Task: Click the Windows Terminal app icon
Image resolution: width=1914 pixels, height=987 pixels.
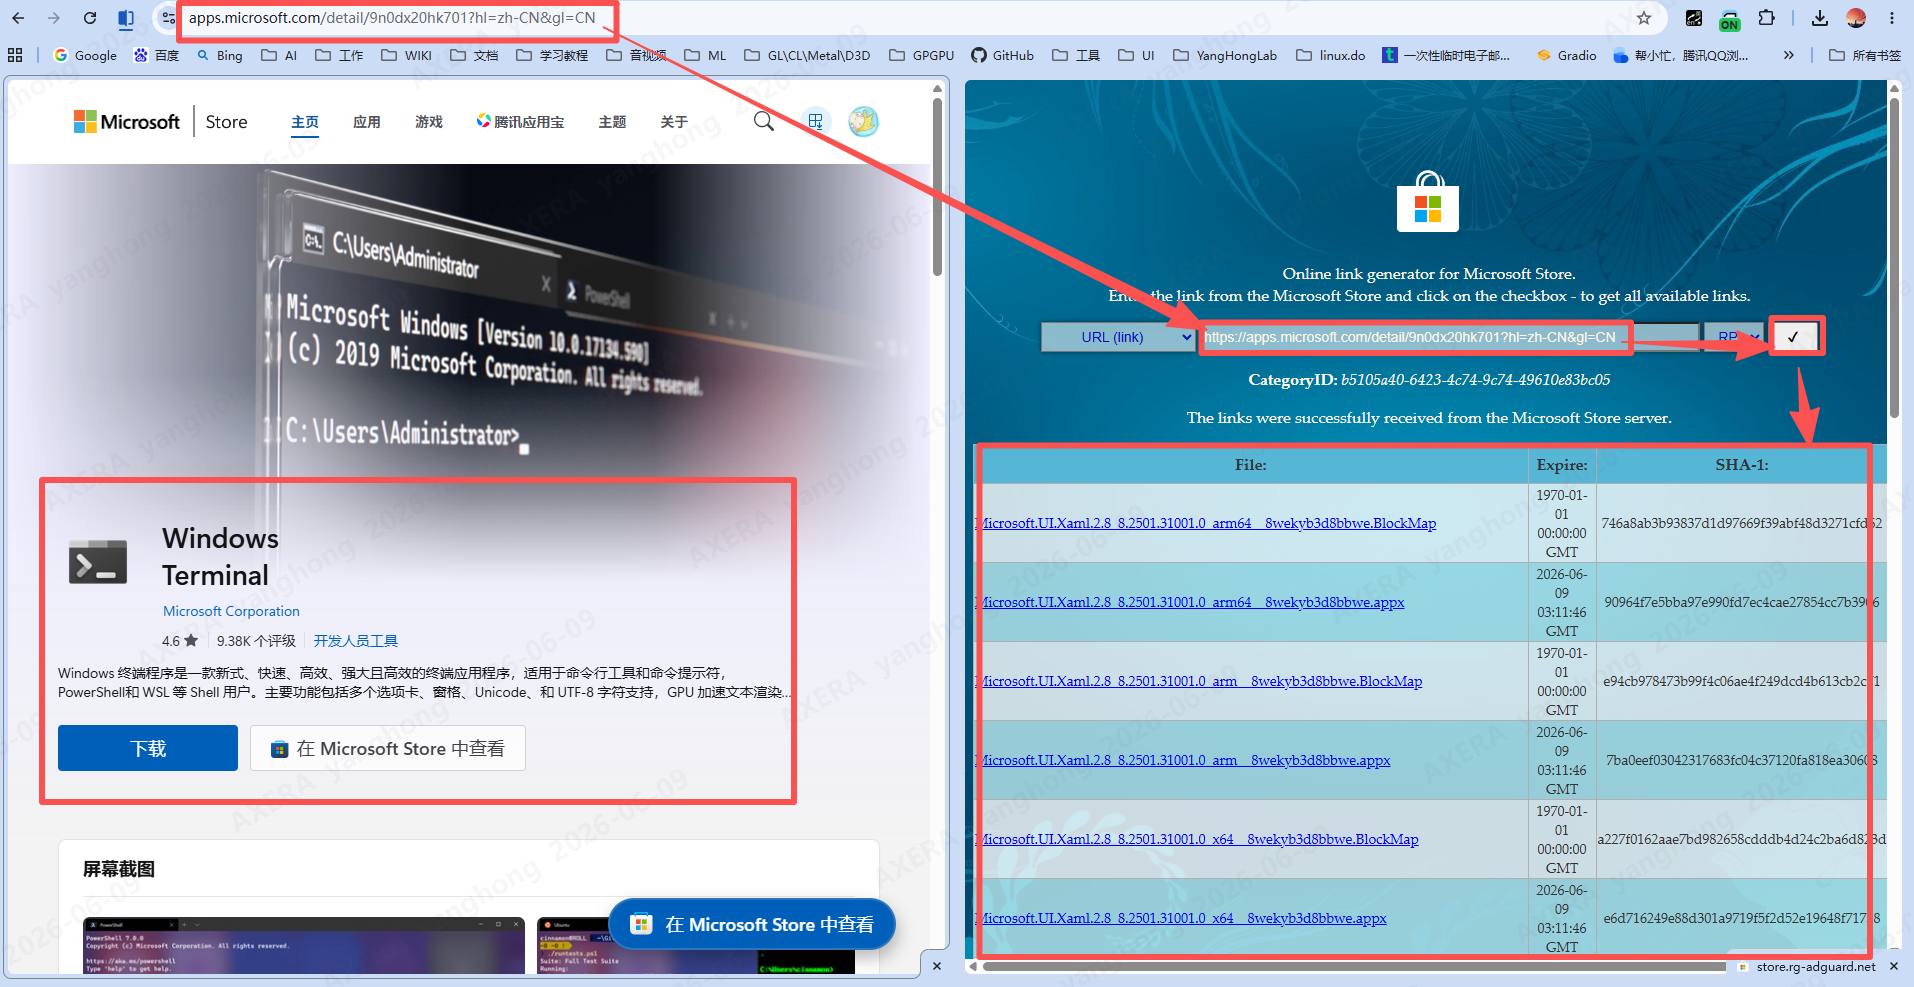Action: (98, 562)
